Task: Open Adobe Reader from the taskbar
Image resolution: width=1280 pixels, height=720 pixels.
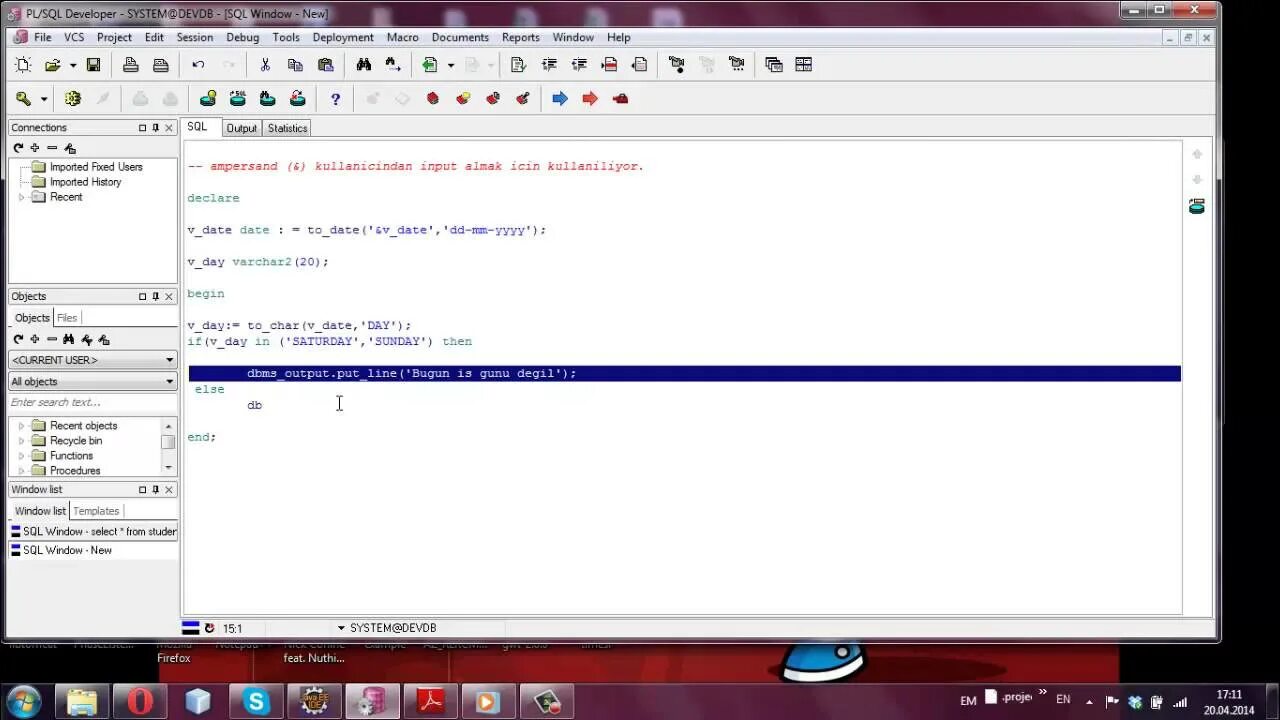Action: click(x=430, y=702)
